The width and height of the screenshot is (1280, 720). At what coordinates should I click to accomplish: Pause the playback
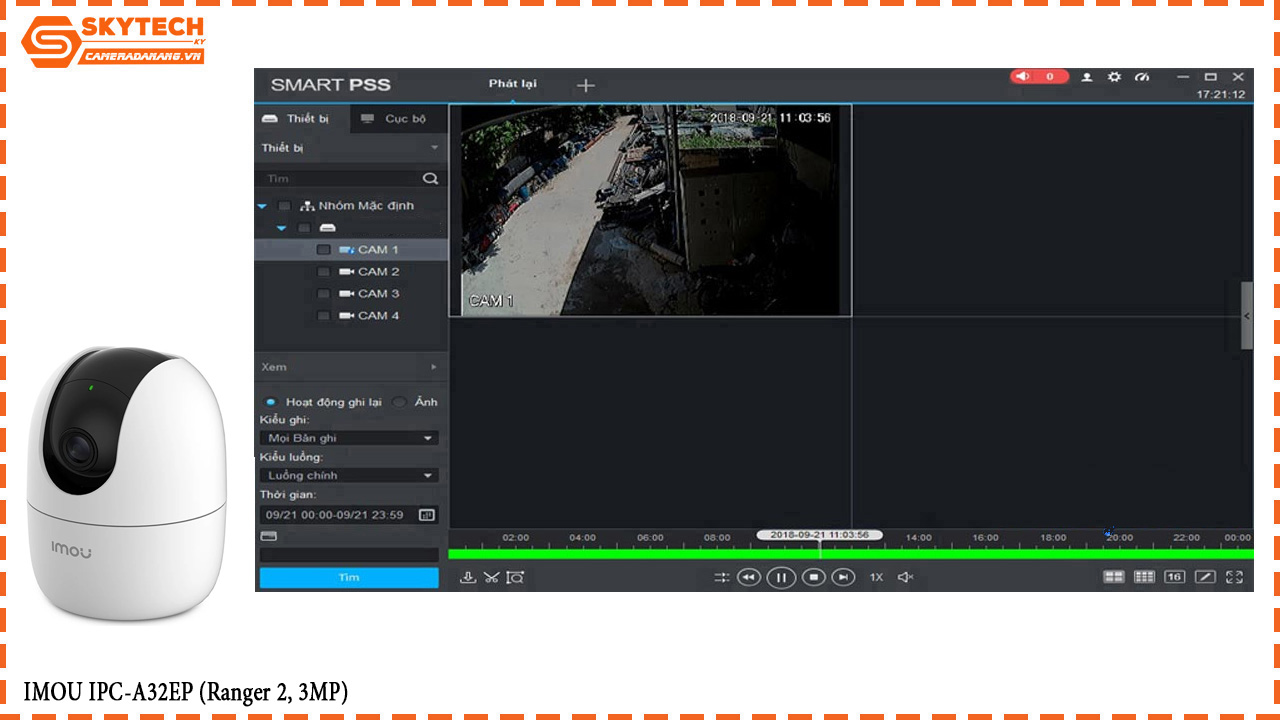tap(781, 577)
